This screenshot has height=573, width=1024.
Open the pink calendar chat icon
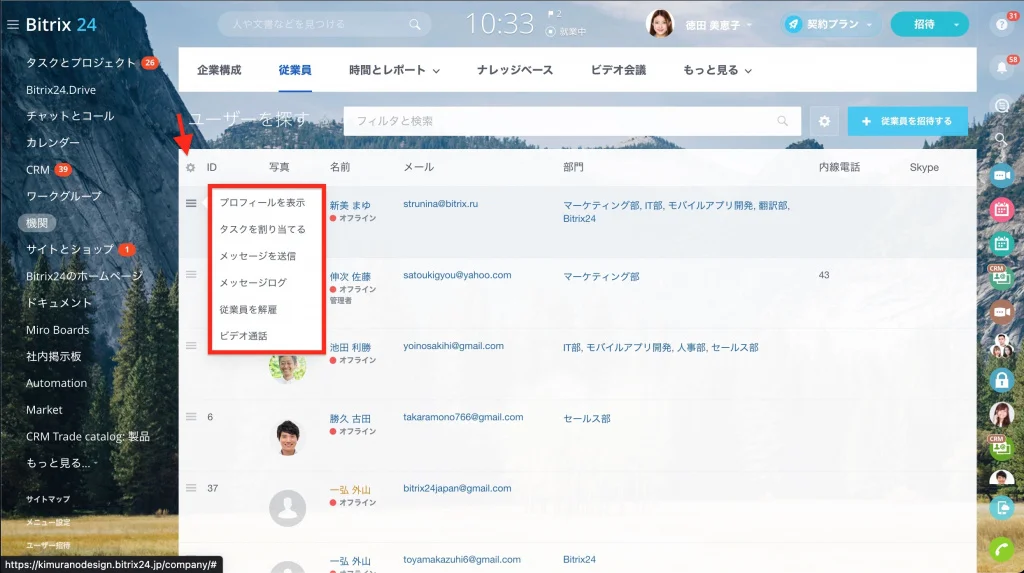(x=1002, y=209)
